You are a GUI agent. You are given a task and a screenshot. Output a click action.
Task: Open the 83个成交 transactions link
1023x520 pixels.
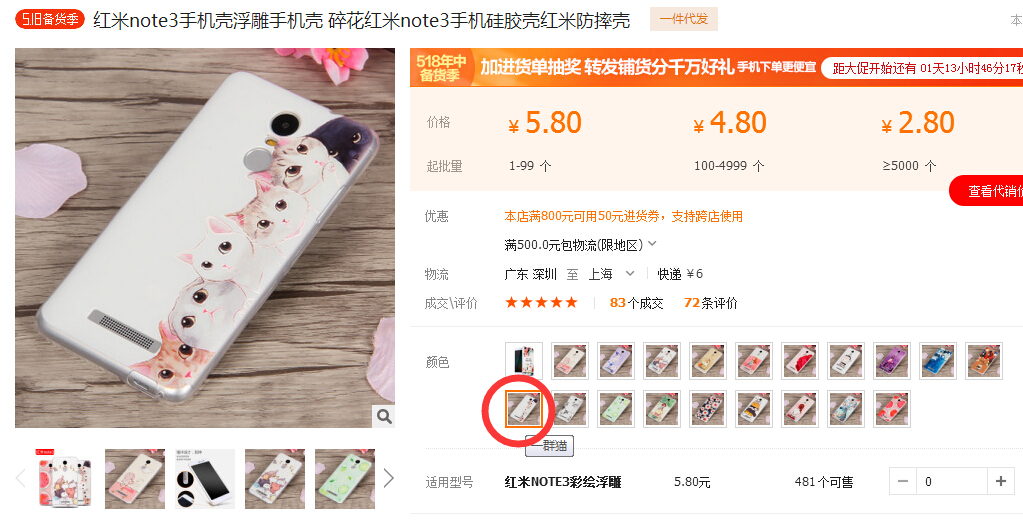(637, 303)
